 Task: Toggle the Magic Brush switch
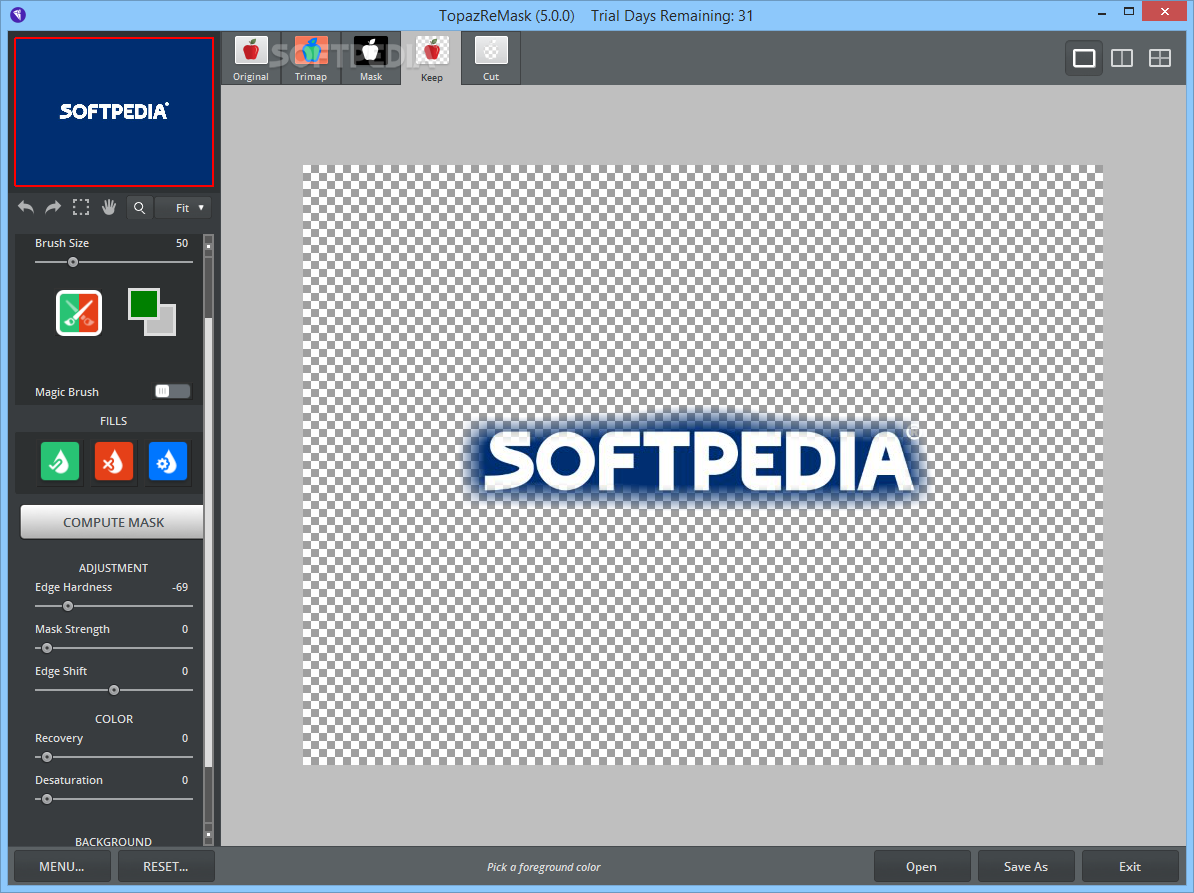(x=172, y=391)
